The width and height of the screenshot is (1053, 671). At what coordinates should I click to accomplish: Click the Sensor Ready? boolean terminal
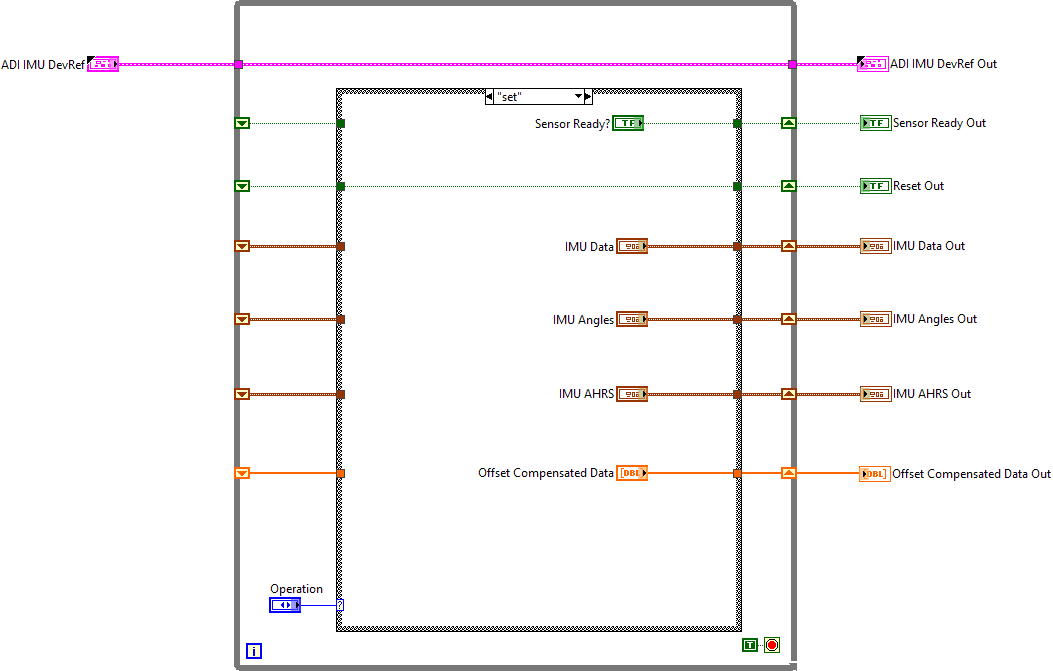[628, 124]
